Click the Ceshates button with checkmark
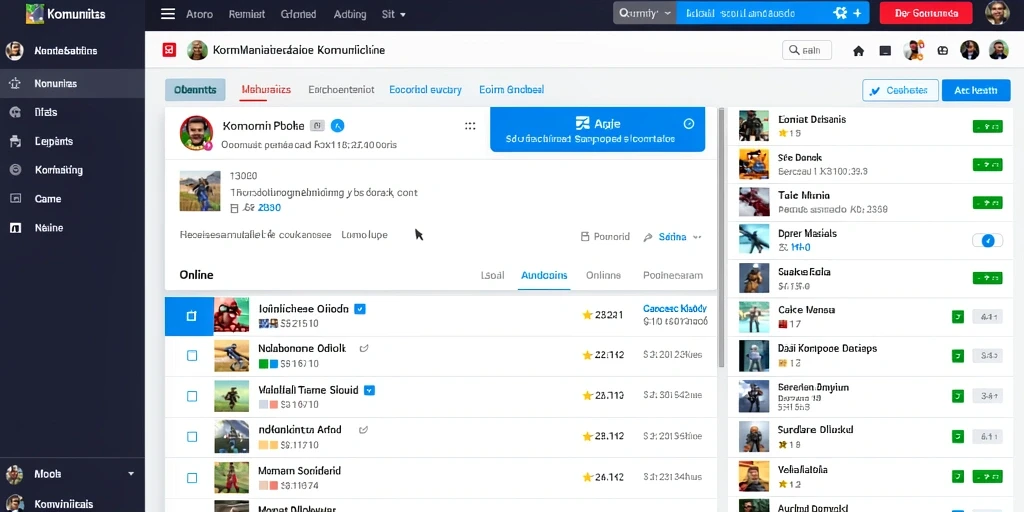 pyautogui.click(x=900, y=90)
